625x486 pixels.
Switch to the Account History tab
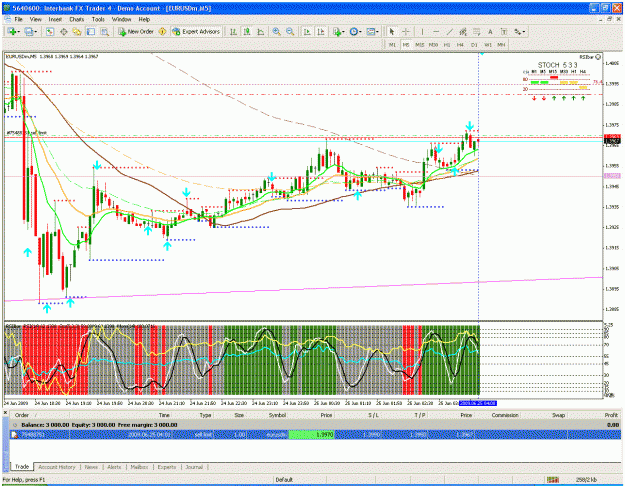[57, 467]
